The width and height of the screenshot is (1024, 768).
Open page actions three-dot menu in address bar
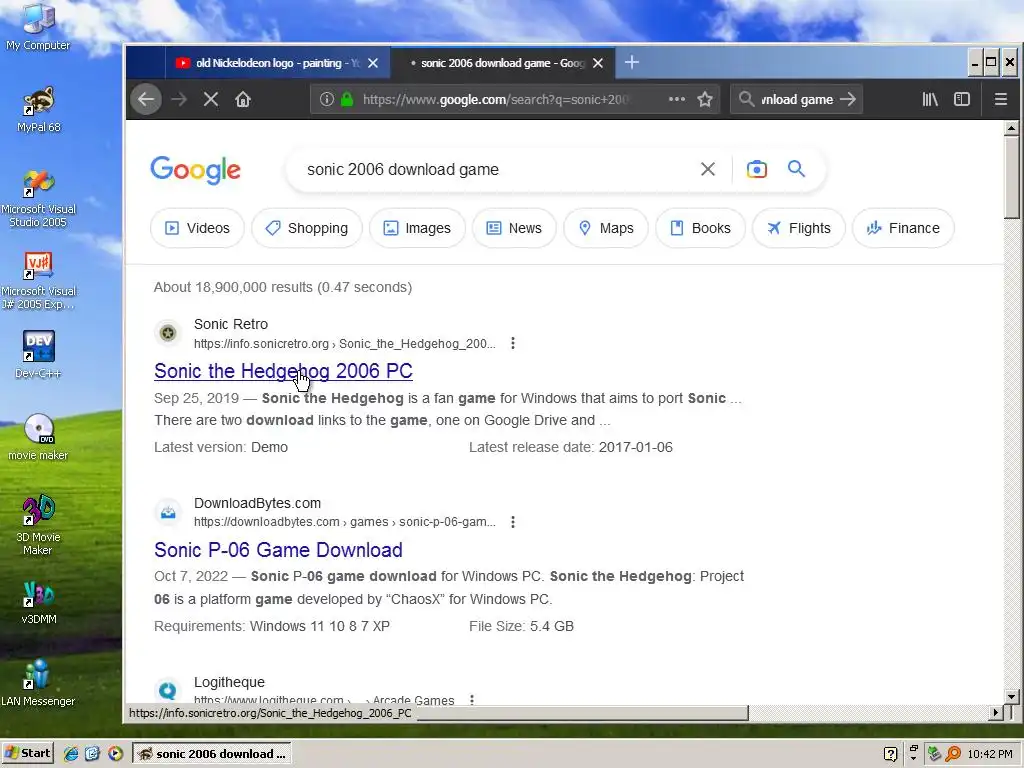[x=677, y=99]
